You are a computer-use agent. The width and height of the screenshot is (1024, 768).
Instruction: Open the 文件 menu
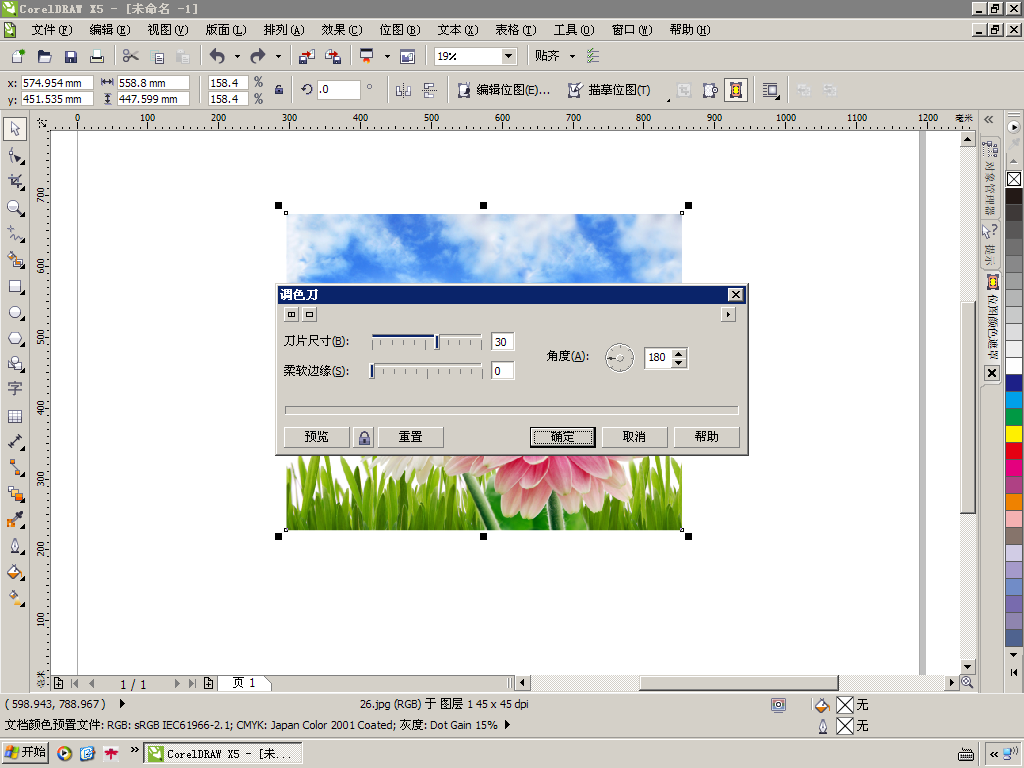[x=52, y=30]
